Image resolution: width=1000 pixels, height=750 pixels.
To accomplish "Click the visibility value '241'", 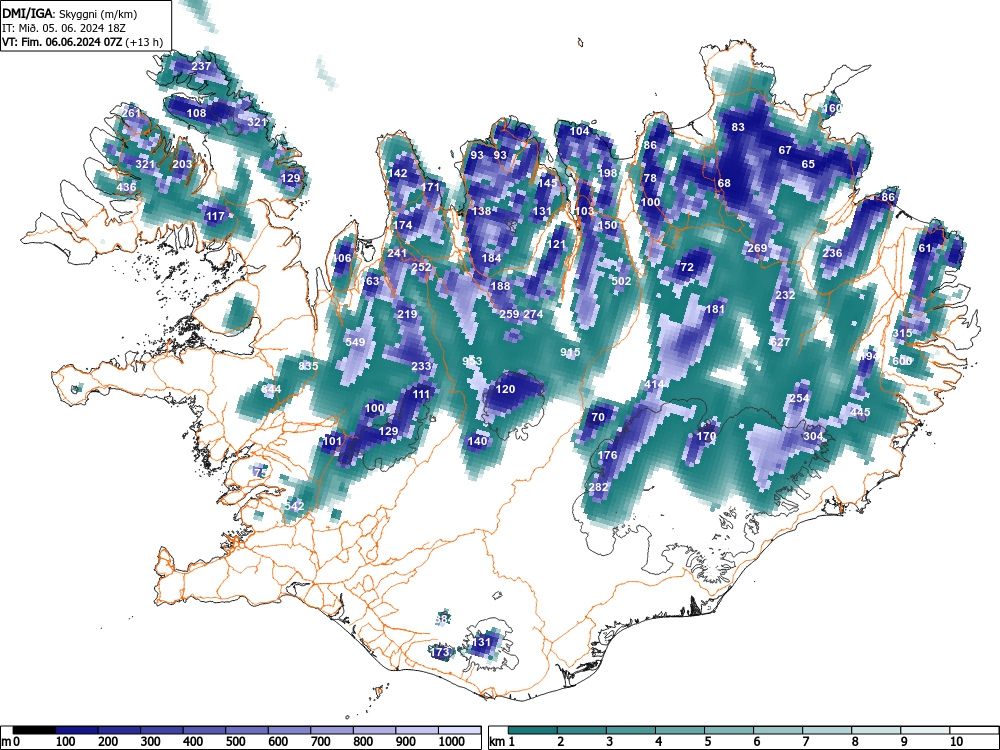I will pos(397,253).
